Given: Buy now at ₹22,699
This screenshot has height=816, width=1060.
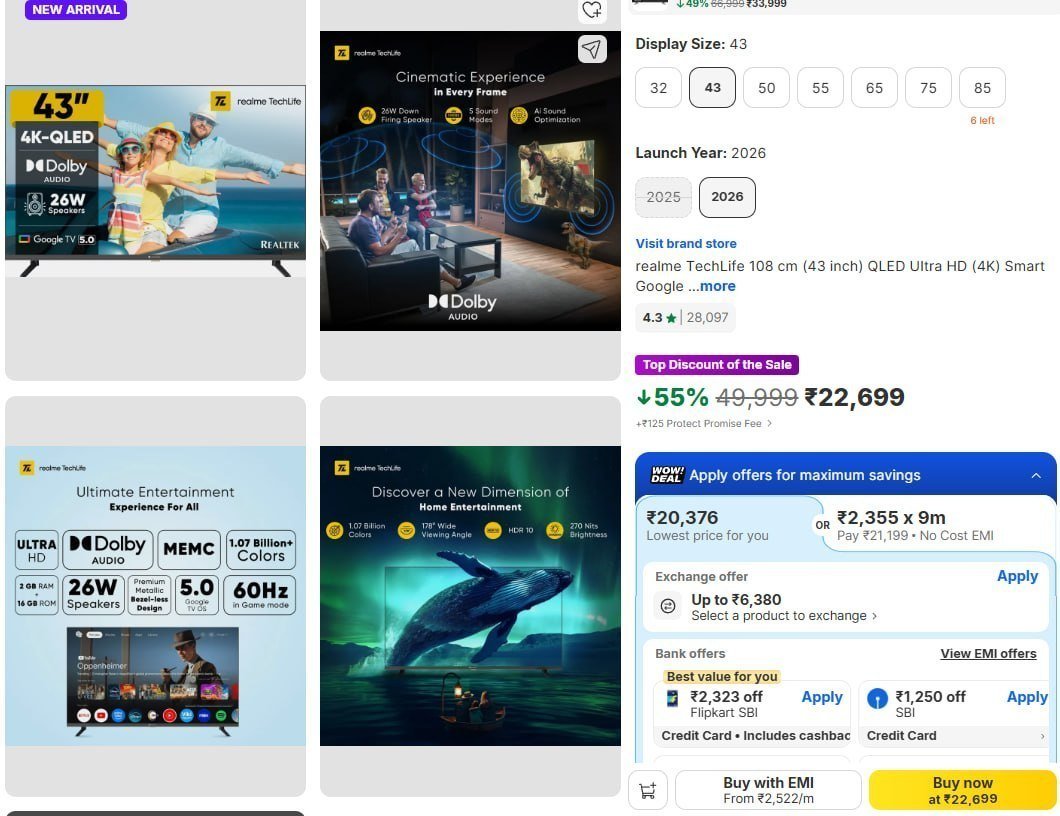Looking at the screenshot, I should [963, 790].
